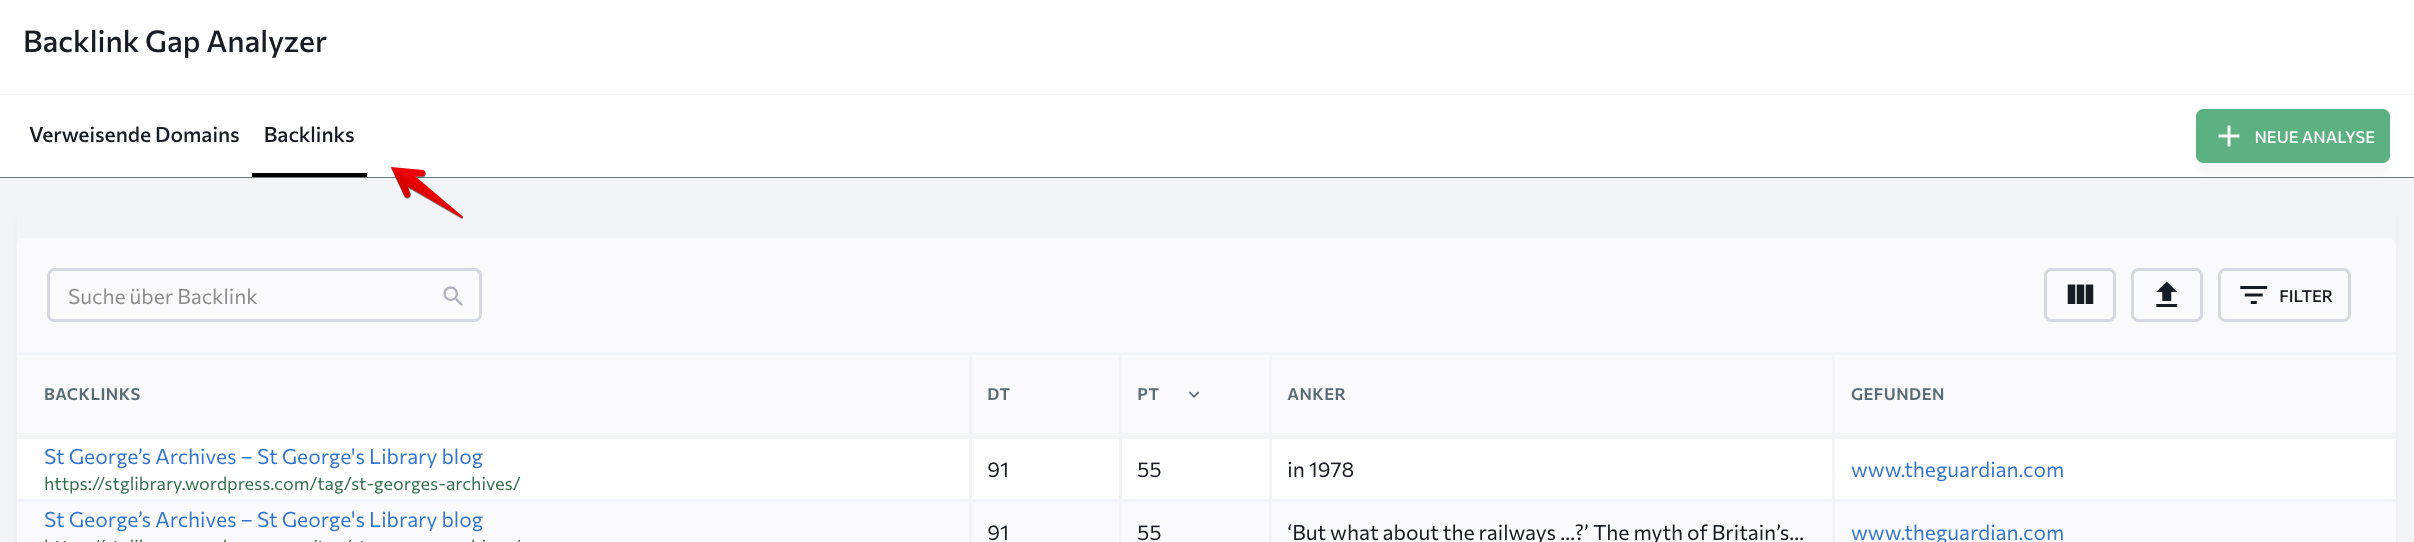The image size is (2414, 542).
Task: Open second row St George's Archives link
Action: pos(263,520)
